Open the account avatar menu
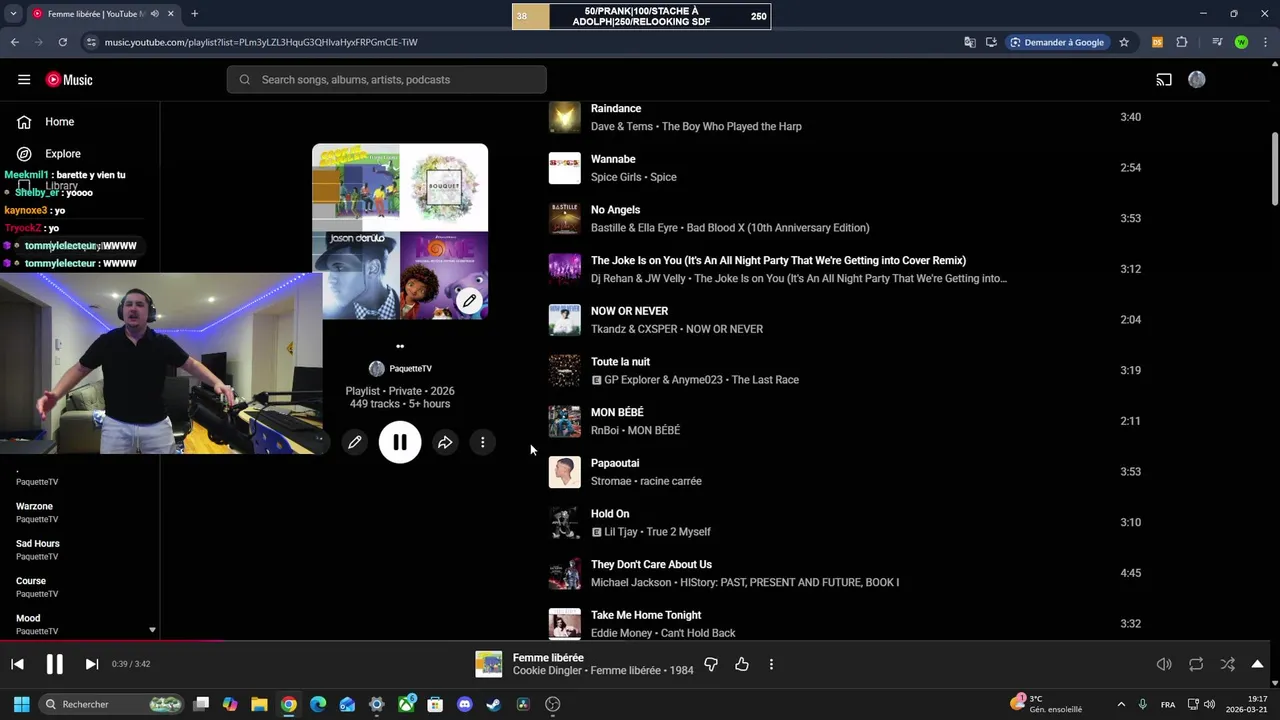Screen dimensions: 1280x720 point(1197,80)
